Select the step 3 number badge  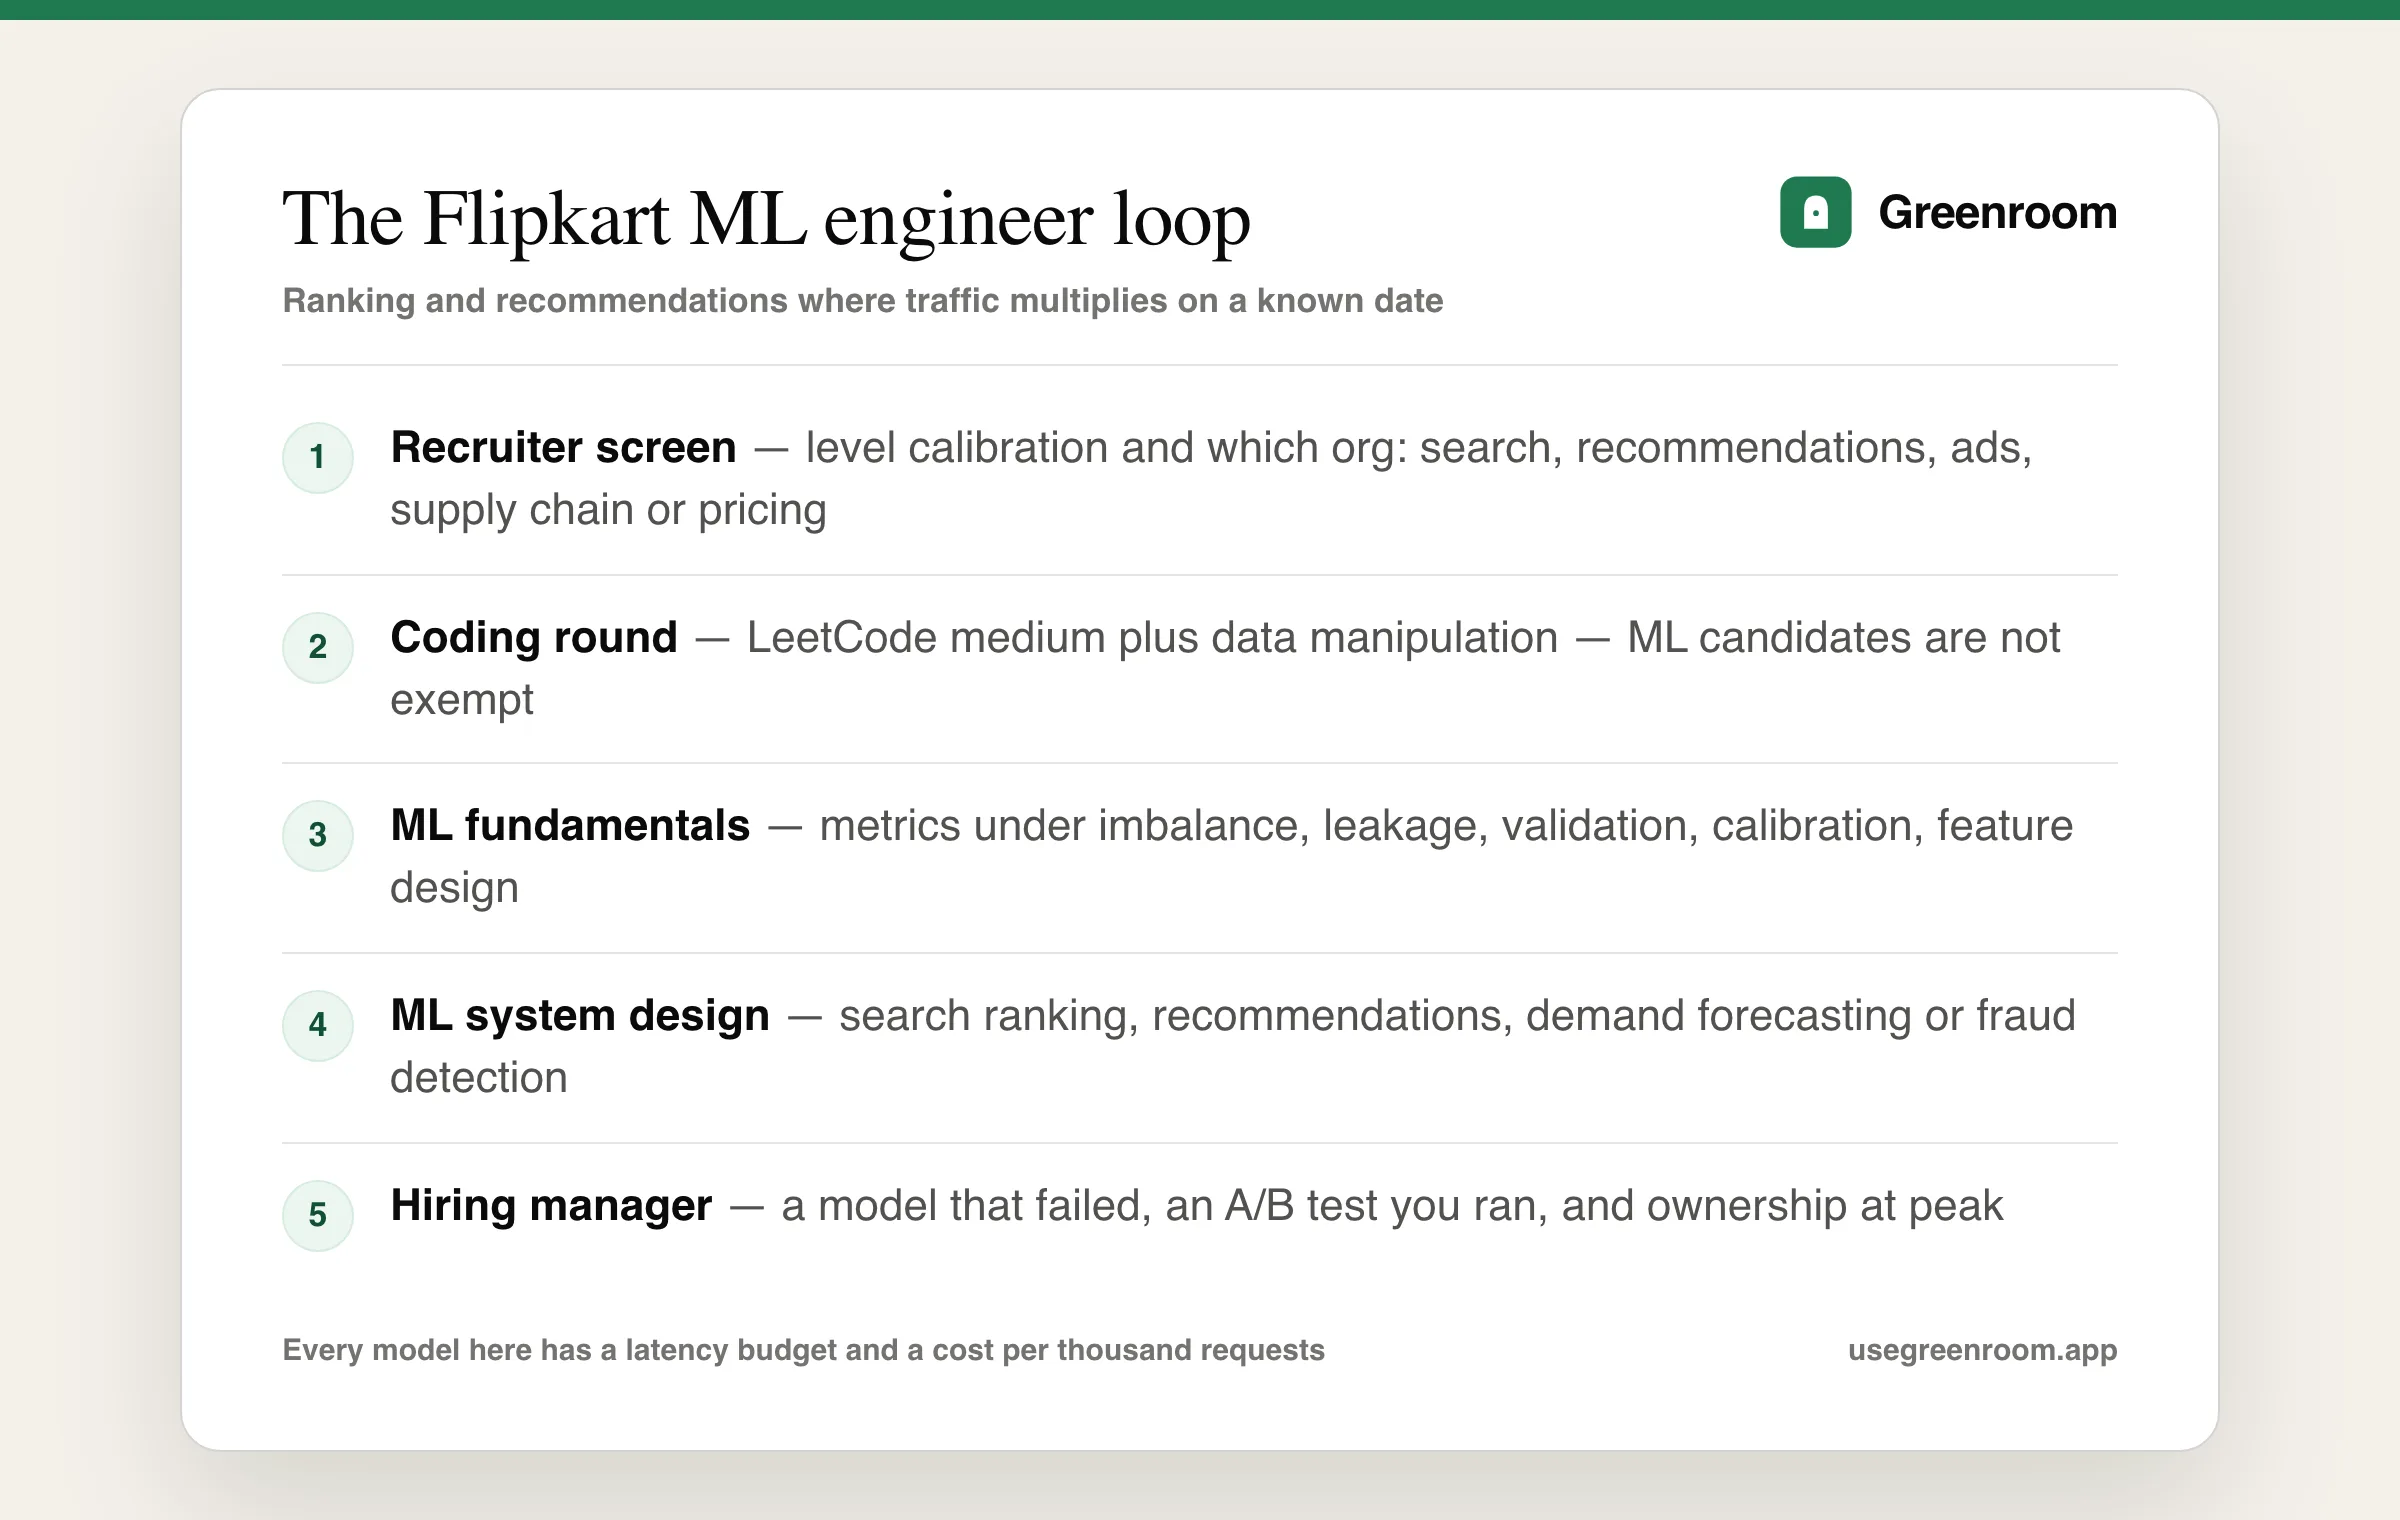[x=318, y=836]
